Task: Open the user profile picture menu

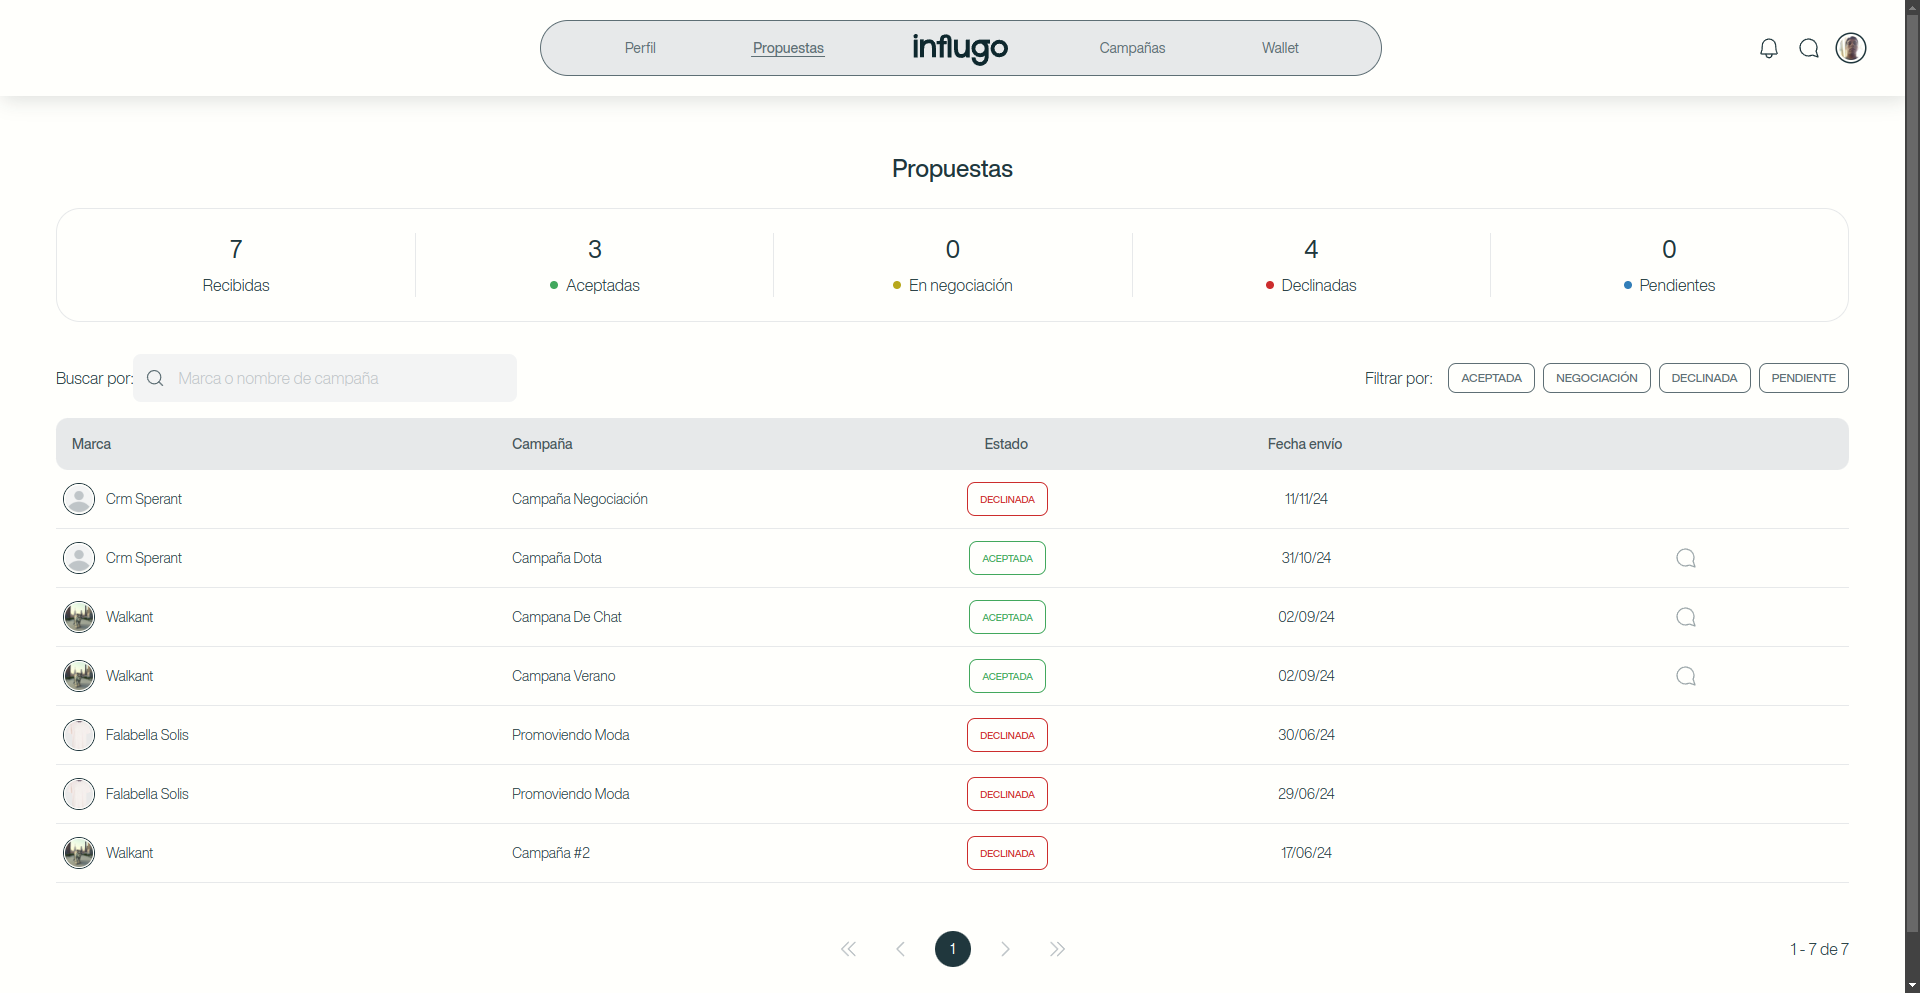Action: (x=1851, y=48)
